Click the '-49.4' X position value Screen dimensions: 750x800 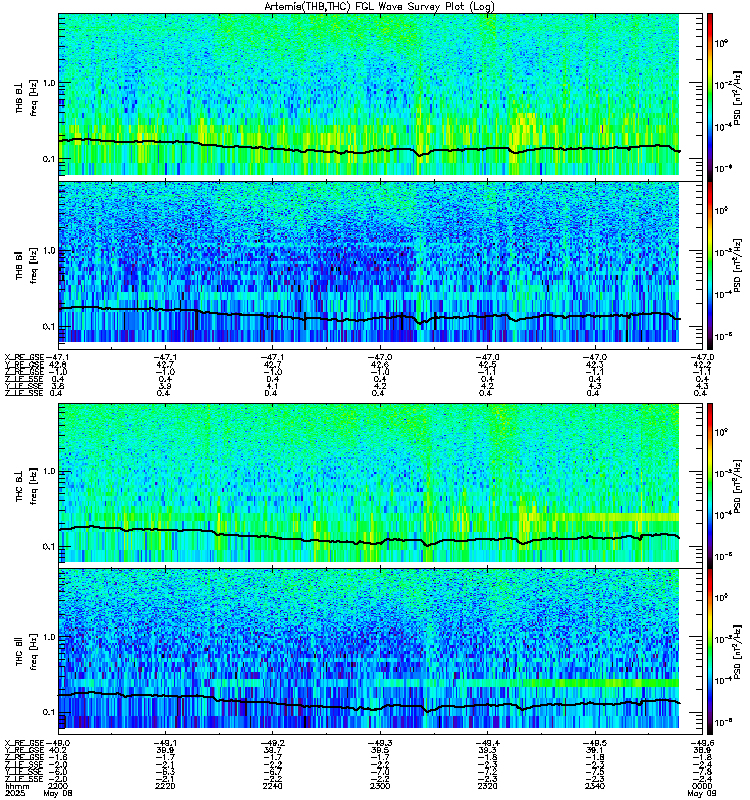pos(487,743)
